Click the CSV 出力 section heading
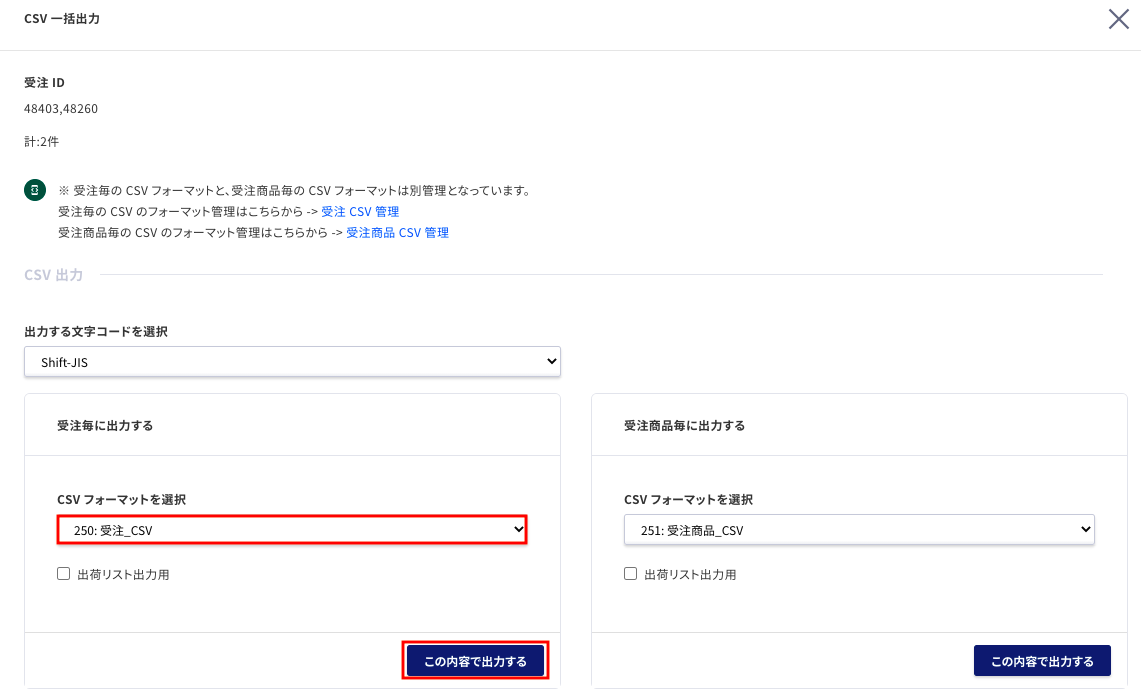The image size is (1141, 700). (54, 275)
